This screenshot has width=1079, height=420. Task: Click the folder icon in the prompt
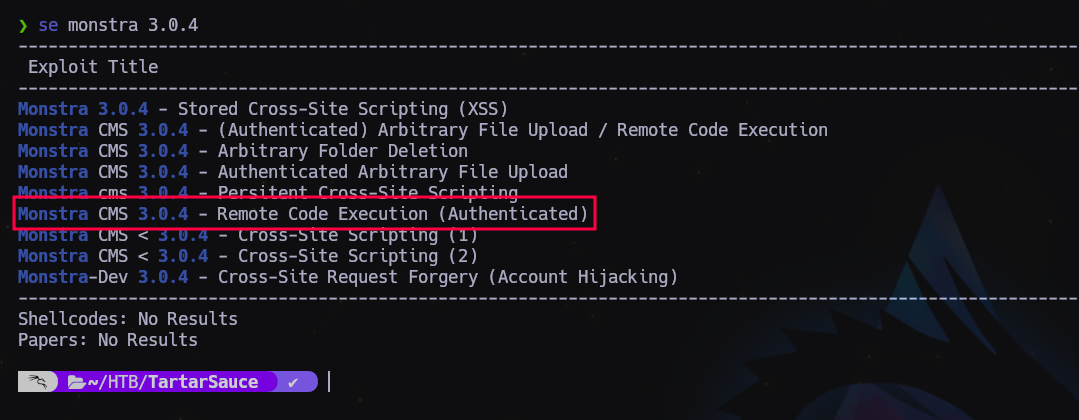[x=76, y=382]
